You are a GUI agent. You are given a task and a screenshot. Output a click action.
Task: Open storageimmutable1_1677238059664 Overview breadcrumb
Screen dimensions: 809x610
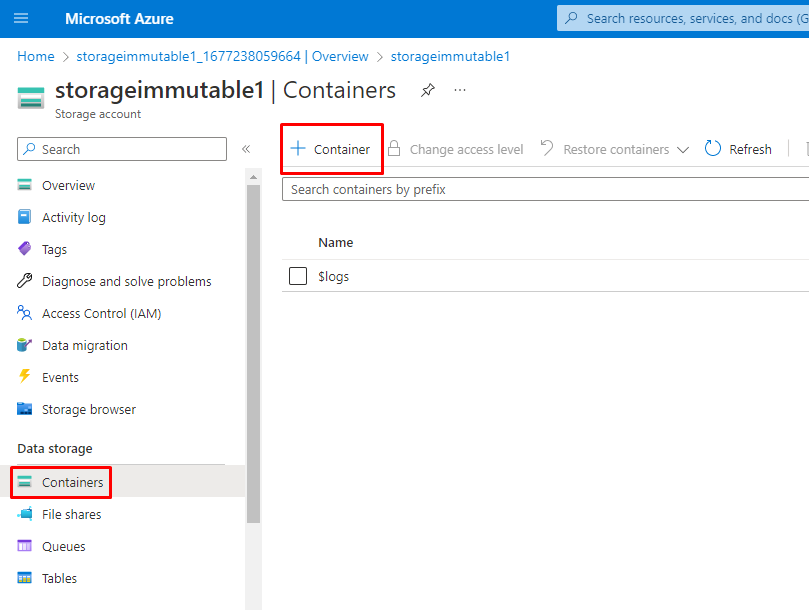[222, 56]
